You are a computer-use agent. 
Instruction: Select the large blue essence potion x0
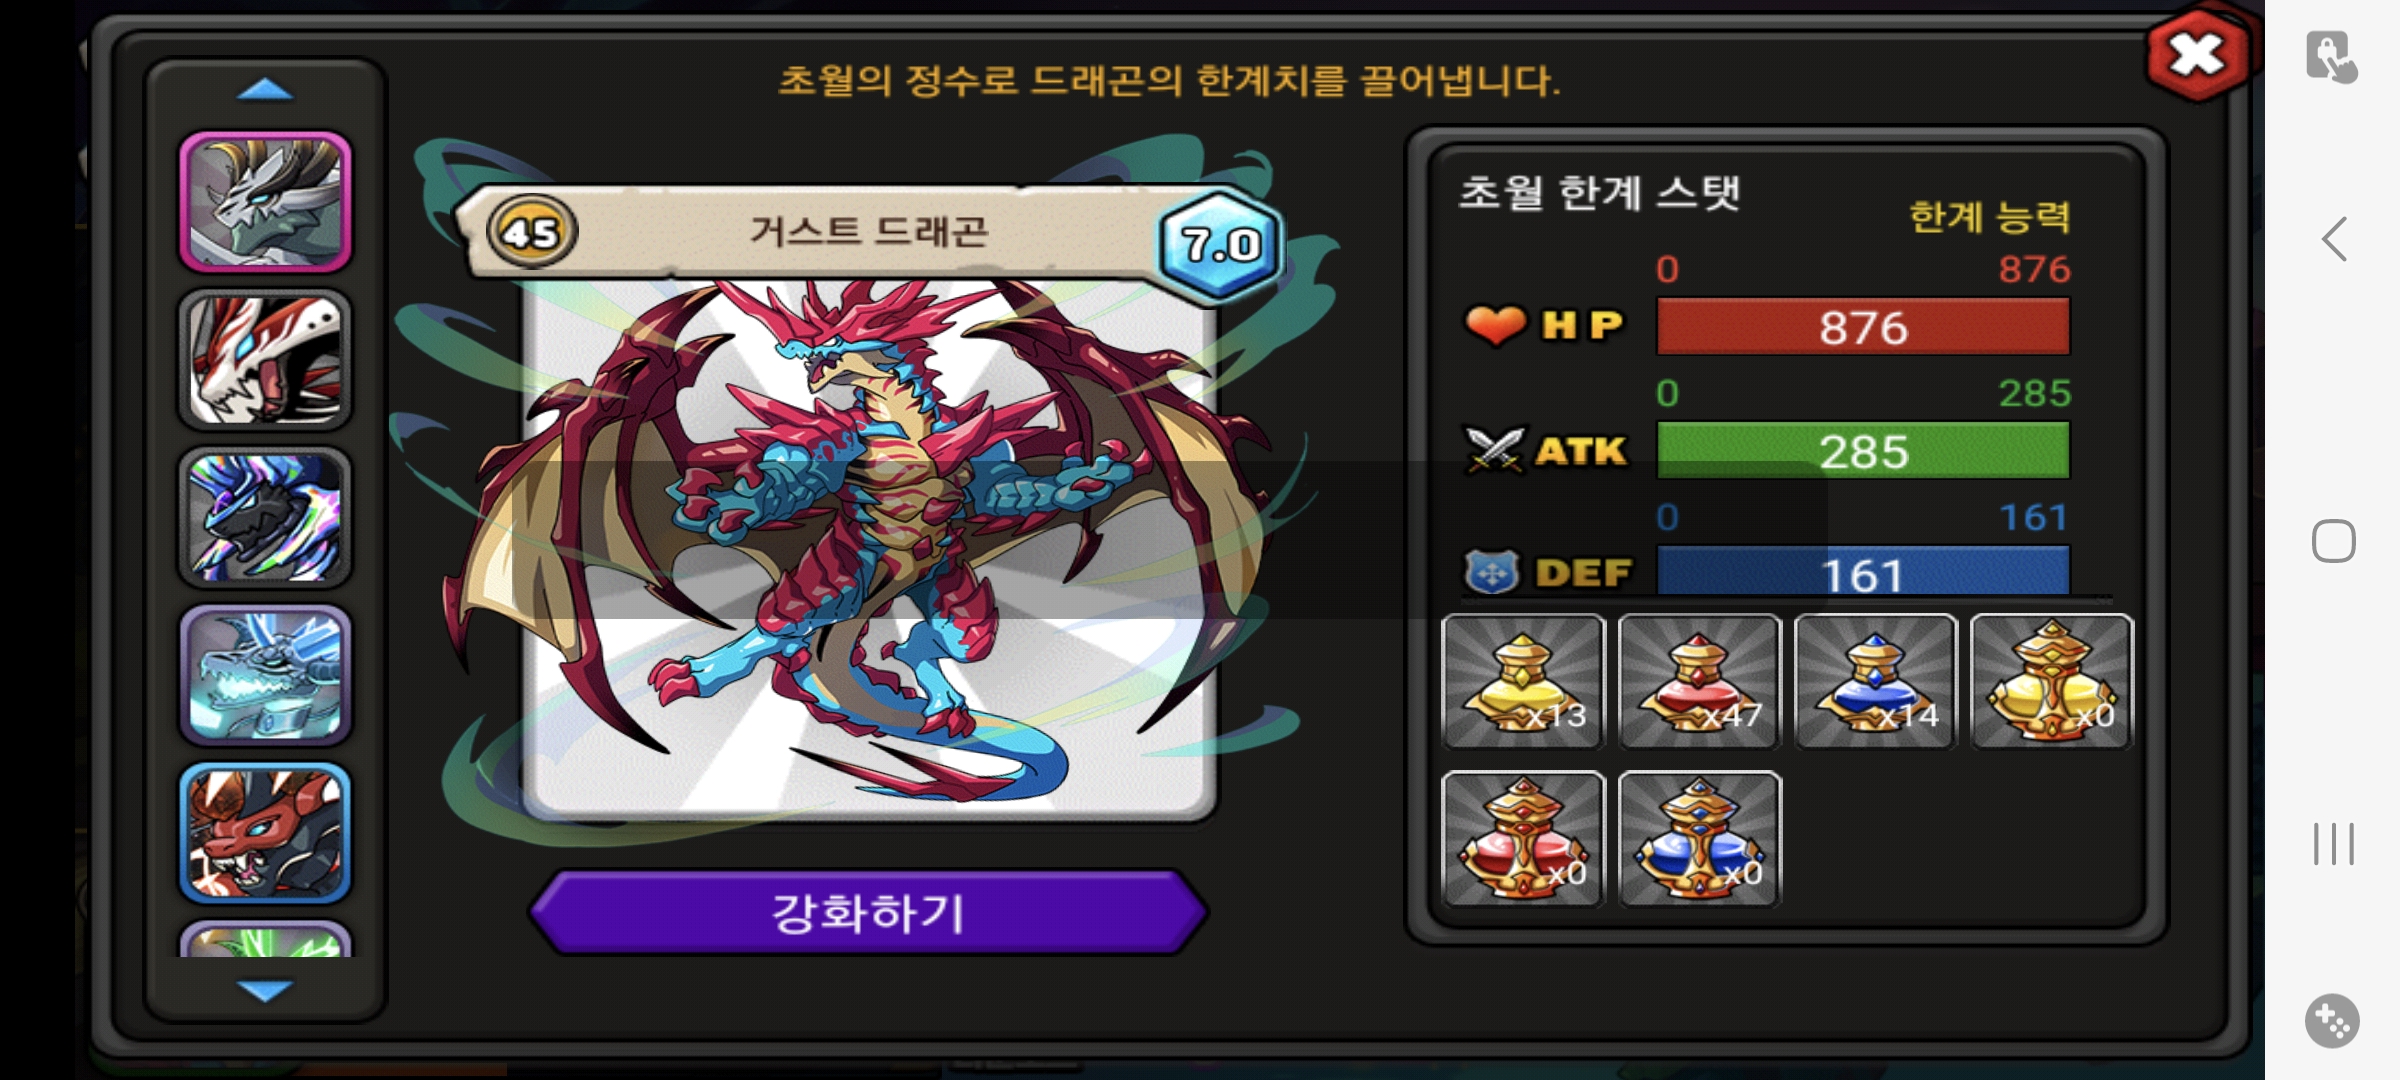point(1699,839)
